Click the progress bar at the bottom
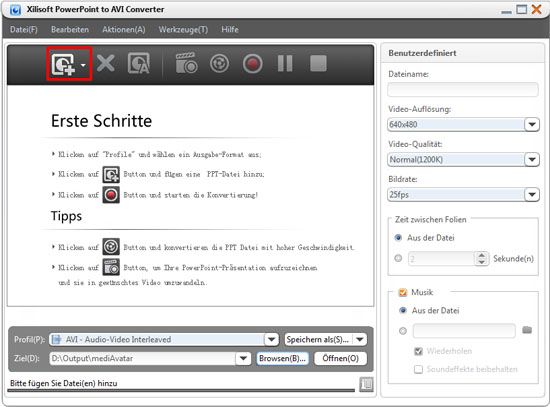550x407 pixels. [x=181, y=390]
